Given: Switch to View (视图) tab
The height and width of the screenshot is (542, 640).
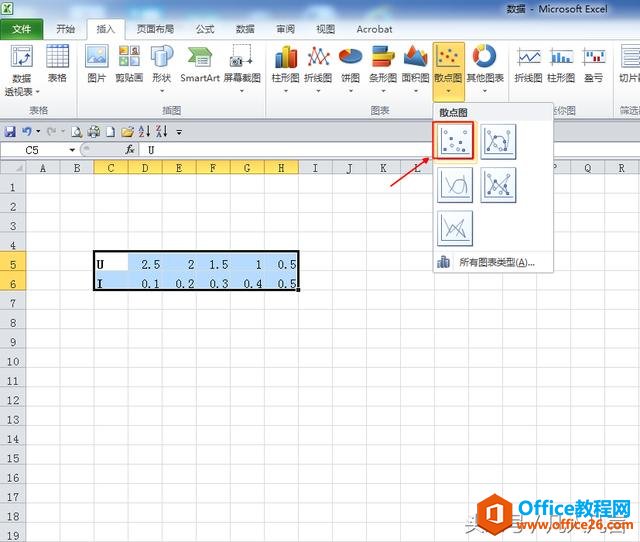Looking at the screenshot, I should [325, 29].
